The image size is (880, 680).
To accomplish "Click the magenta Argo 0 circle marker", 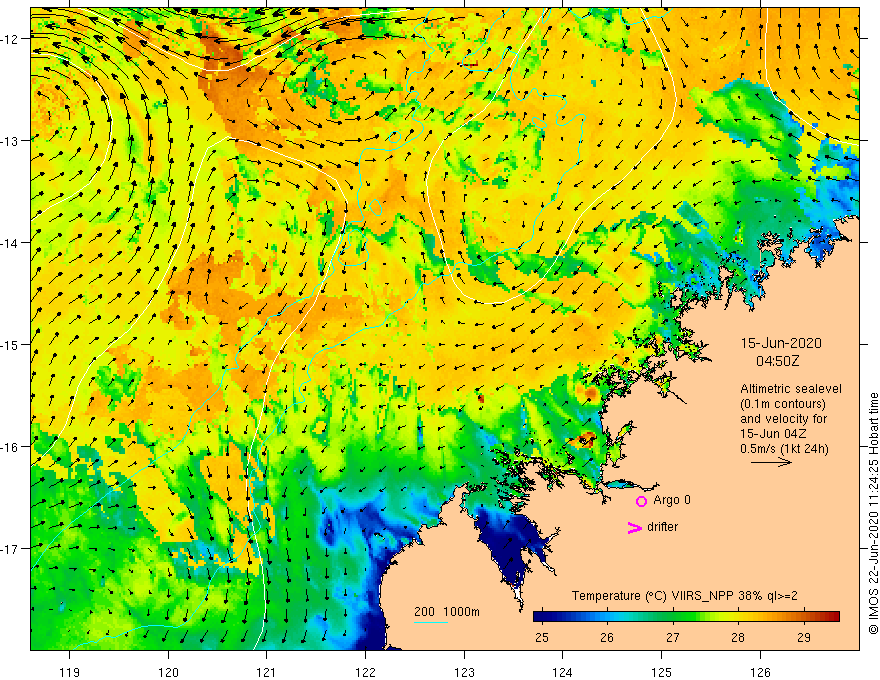I will [x=641, y=502].
